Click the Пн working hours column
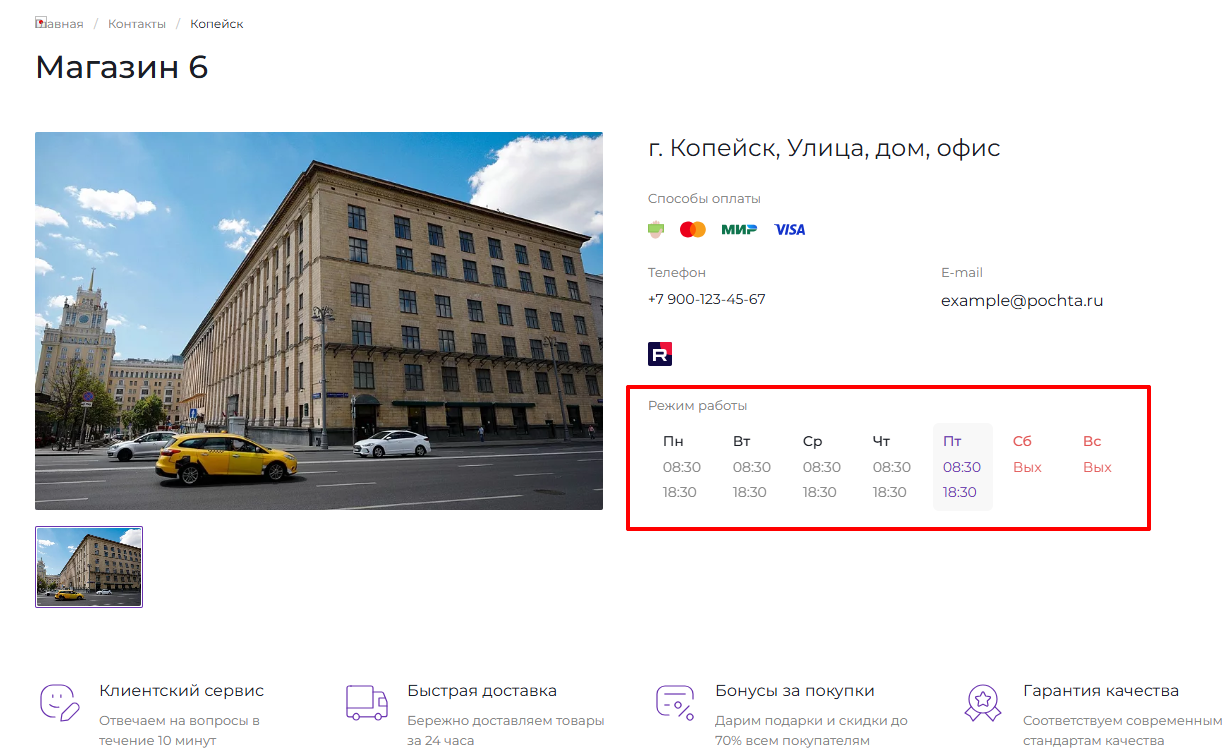The image size is (1231, 756). (x=680, y=467)
